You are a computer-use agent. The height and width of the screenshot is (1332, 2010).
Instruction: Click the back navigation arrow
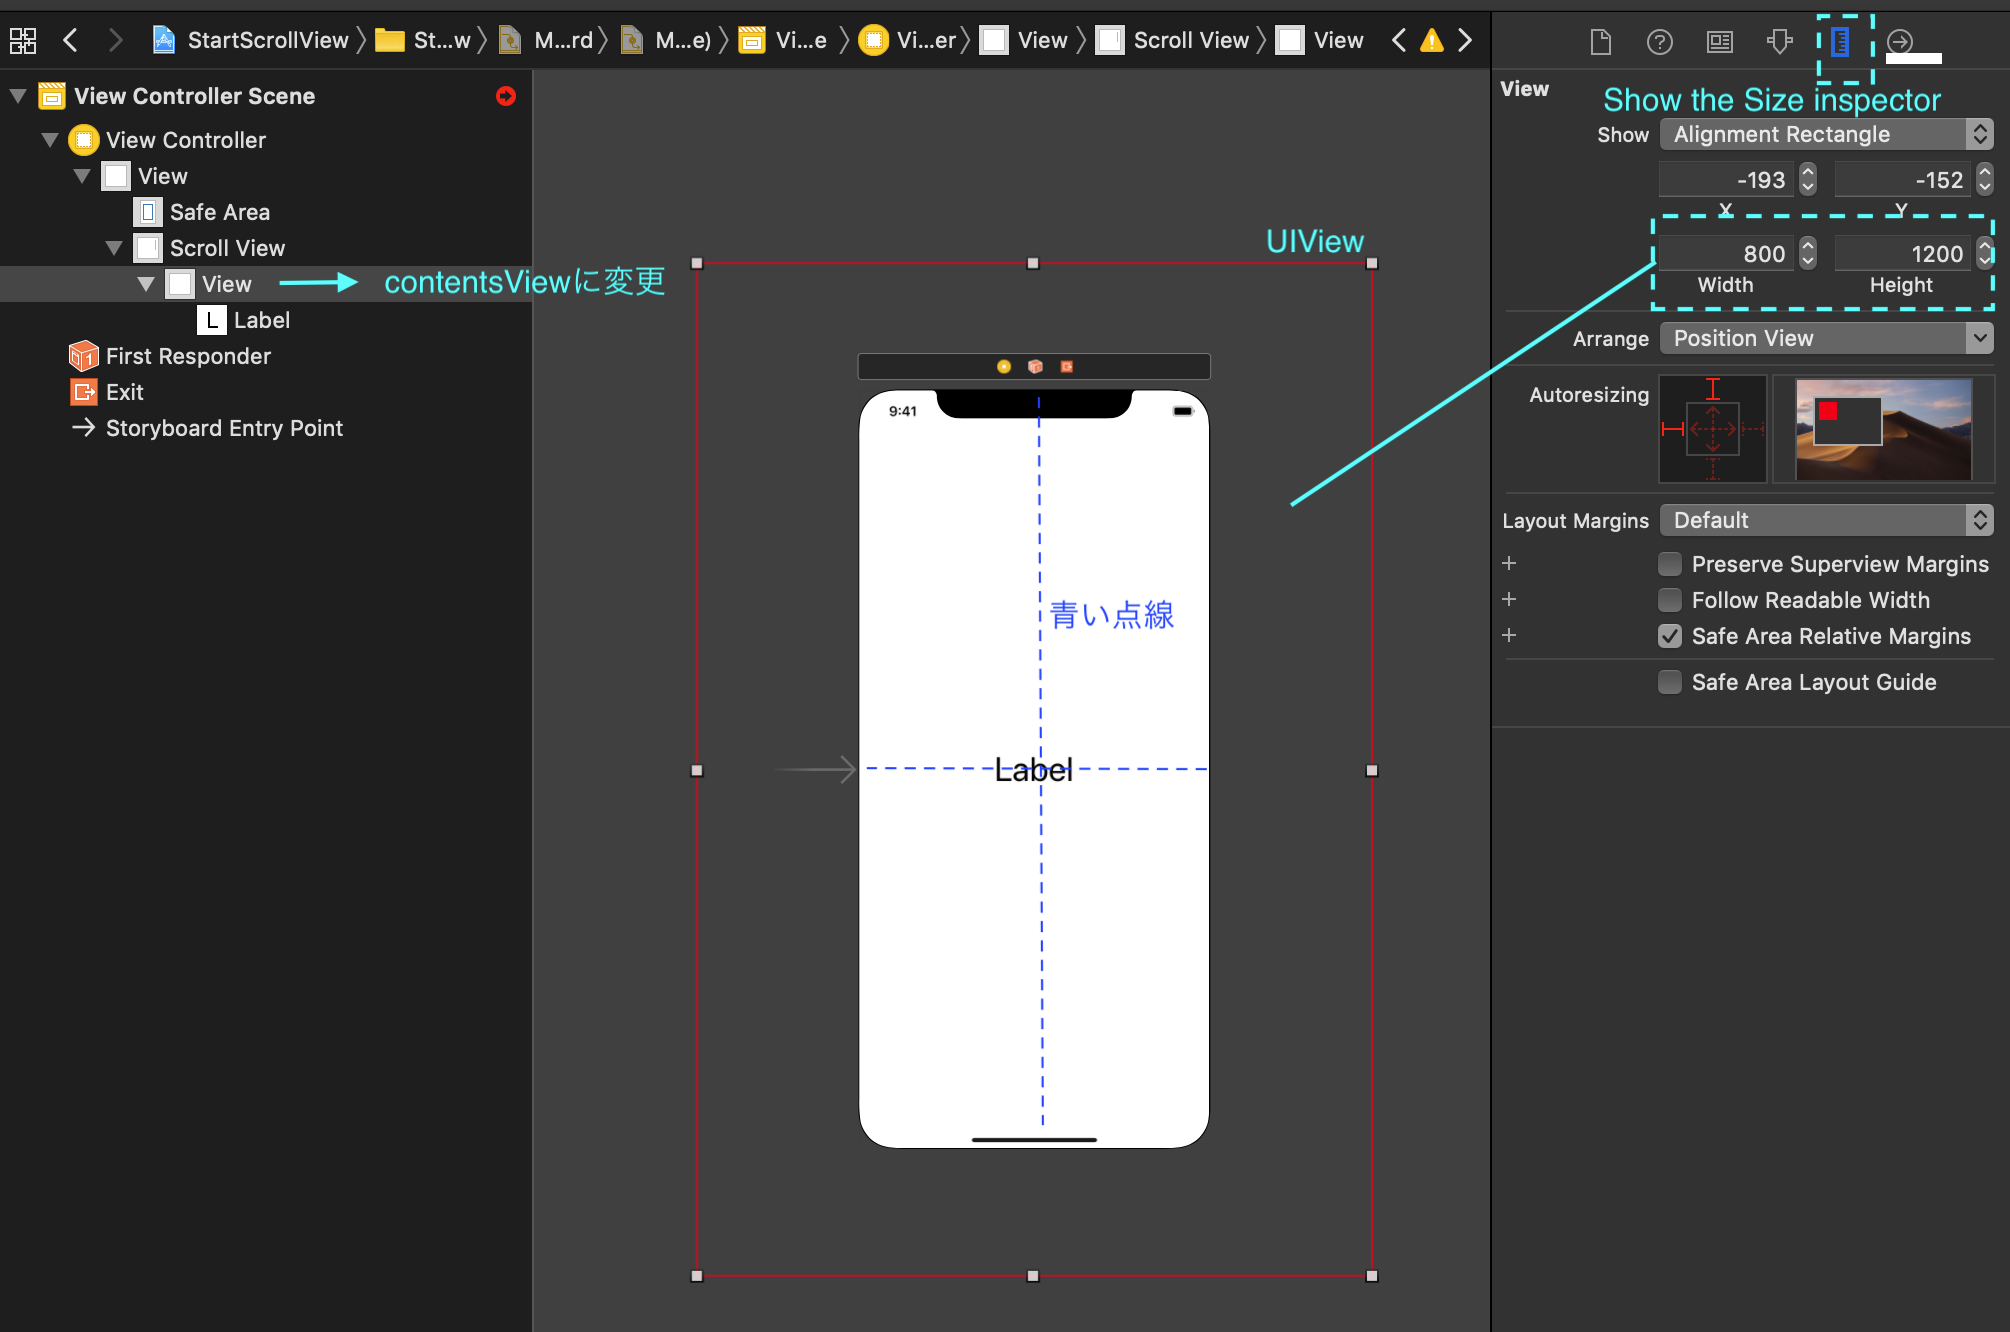click(70, 40)
